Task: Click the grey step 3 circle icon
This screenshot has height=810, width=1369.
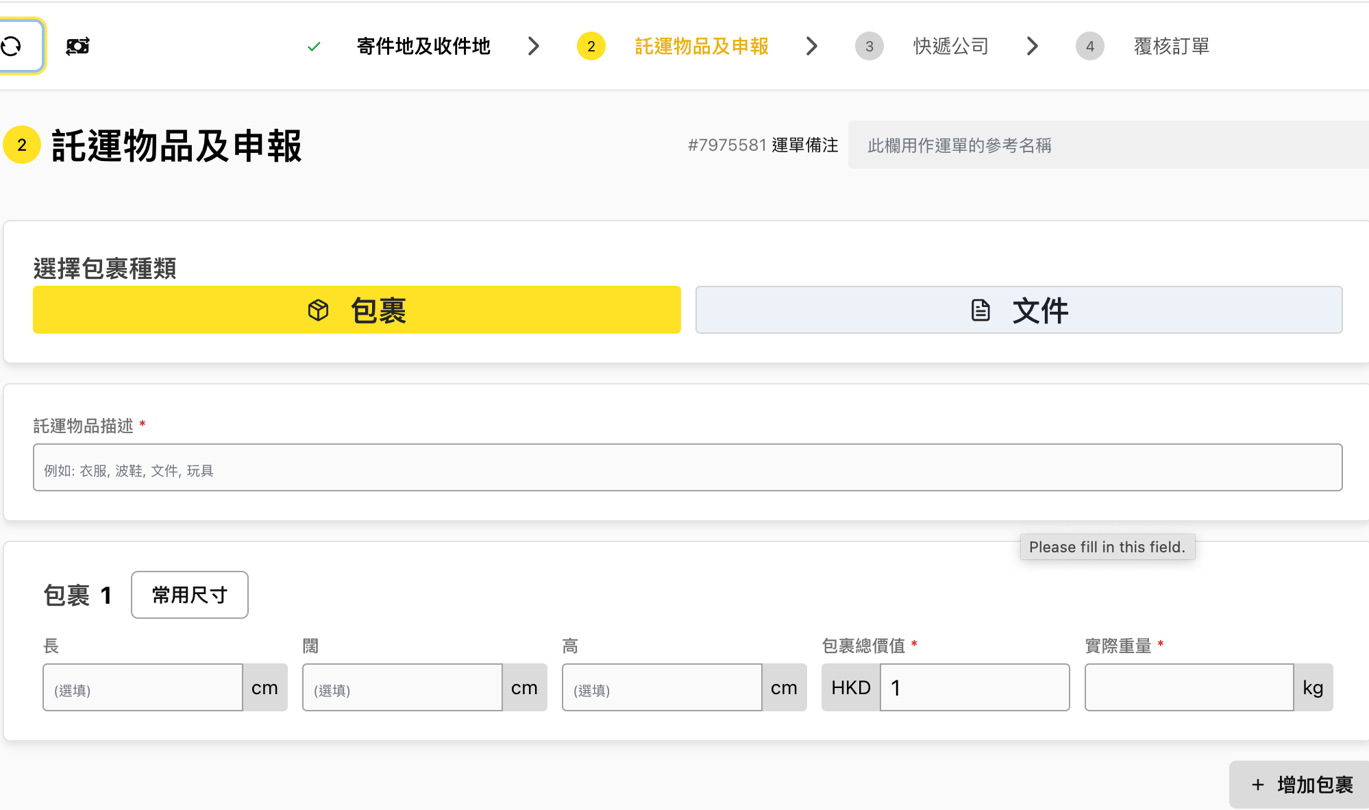Action: 869,46
